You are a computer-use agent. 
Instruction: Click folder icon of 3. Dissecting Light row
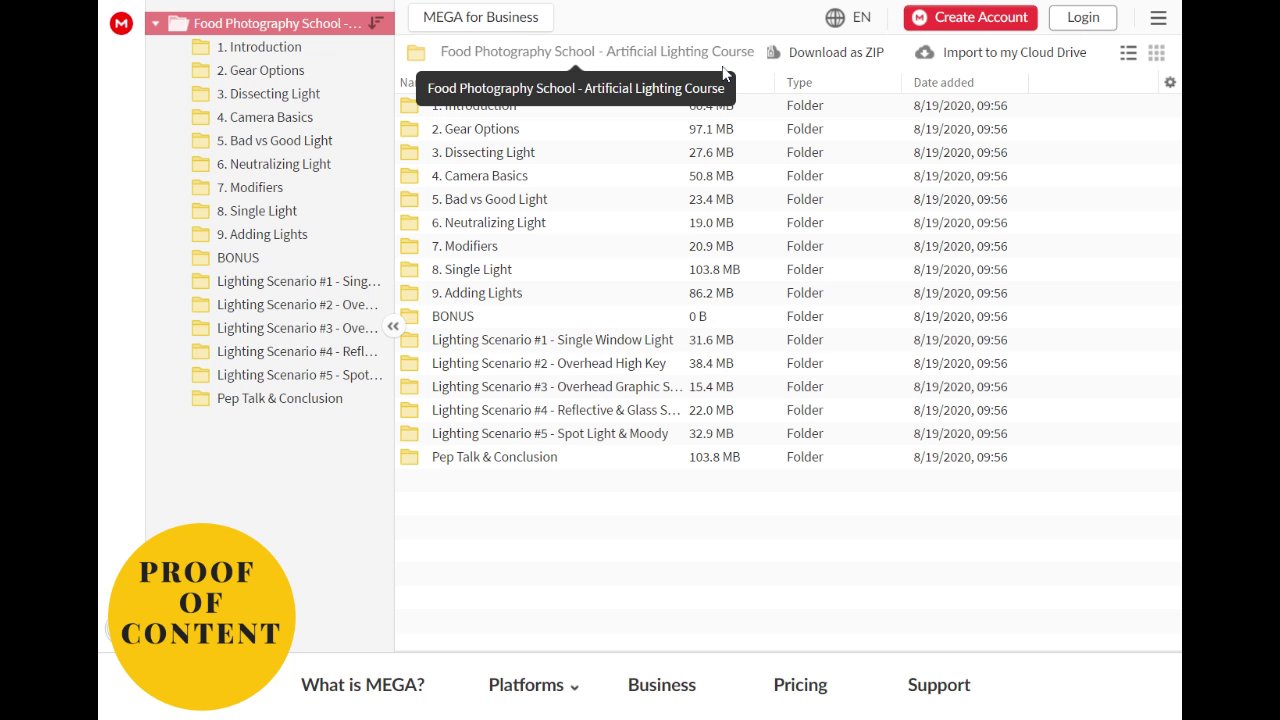409,152
